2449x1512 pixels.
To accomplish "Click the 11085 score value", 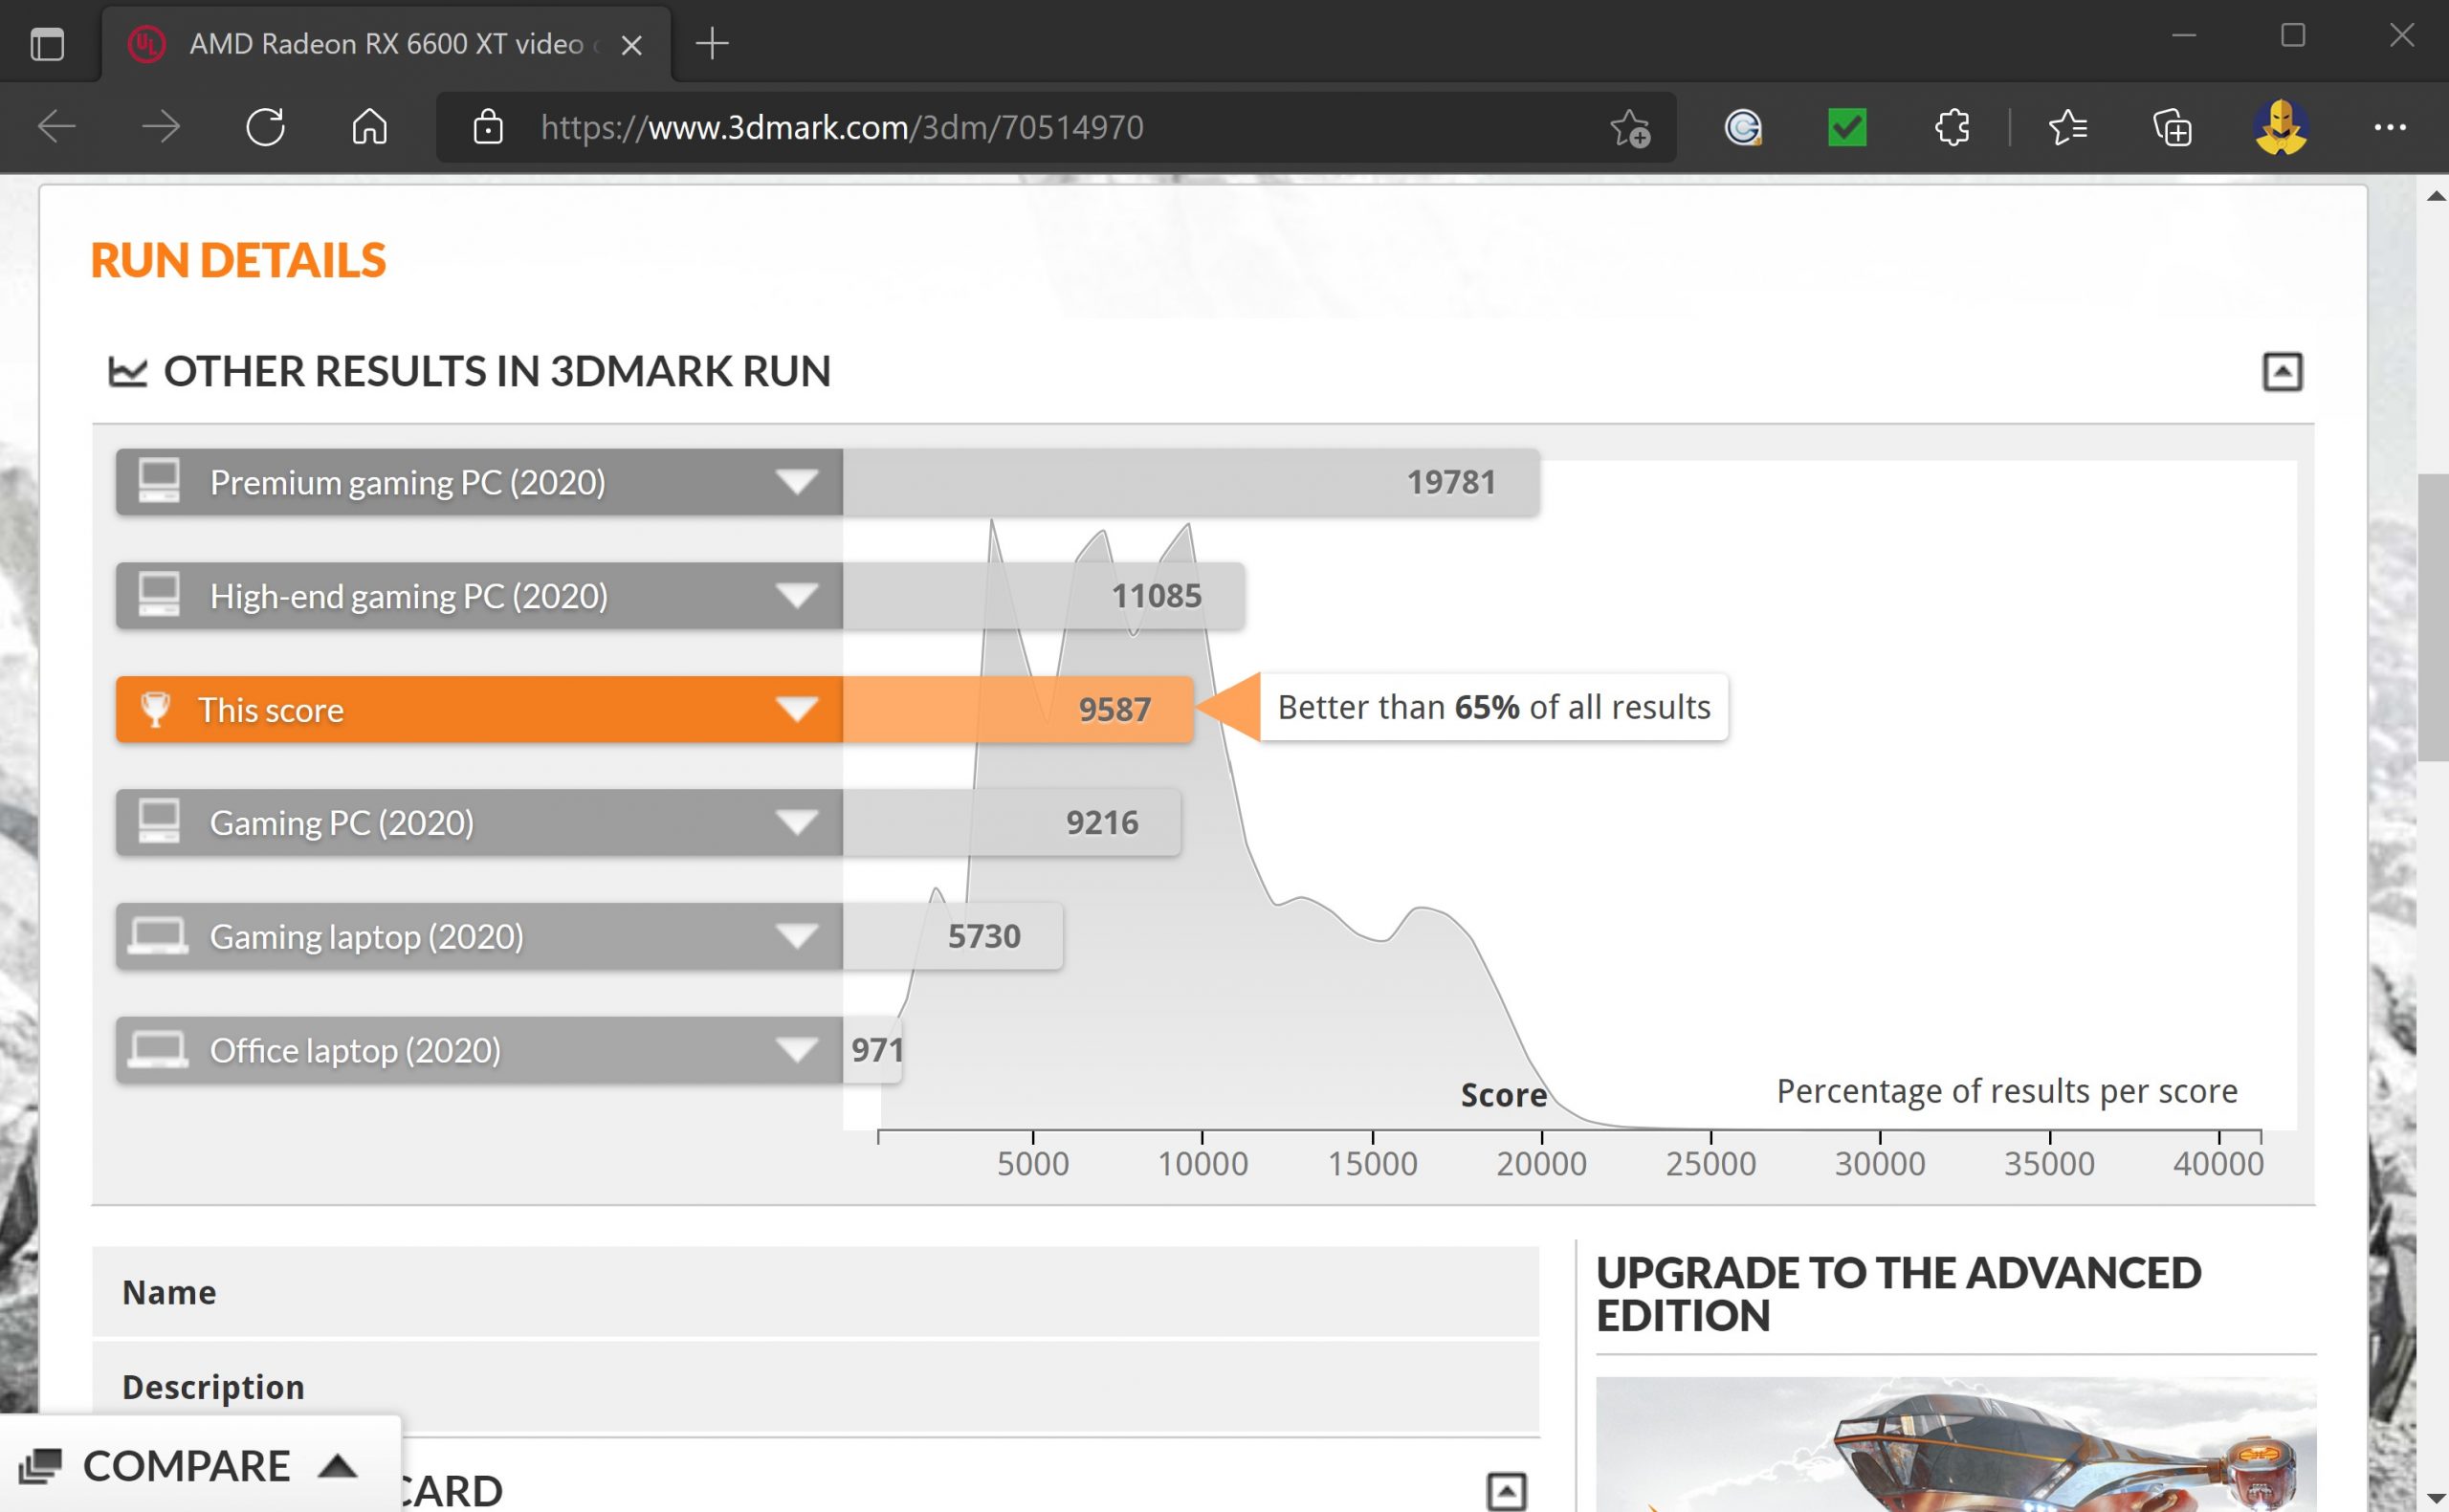I will tap(1156, 596).
